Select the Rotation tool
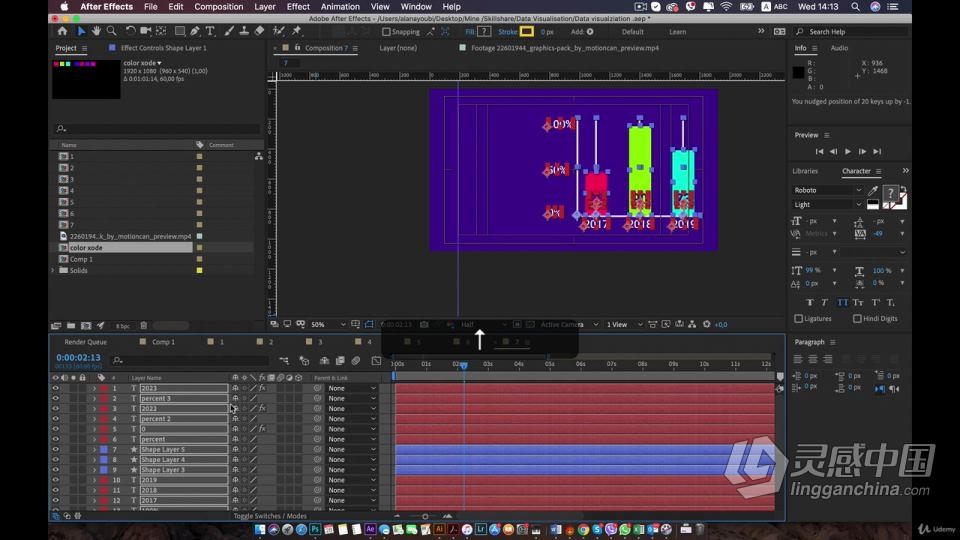960x540 pixels. tap(130, 31)
